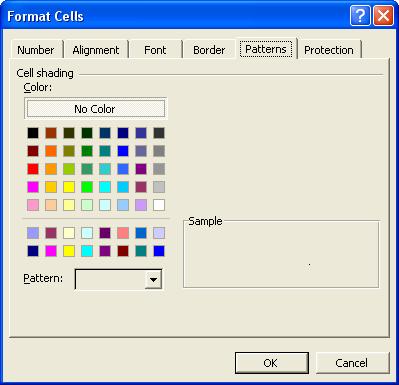Choose the orange swatch in third row
The height and width of the screenshot is (385, 399).
pyautogui.click(x=51, y=169)
